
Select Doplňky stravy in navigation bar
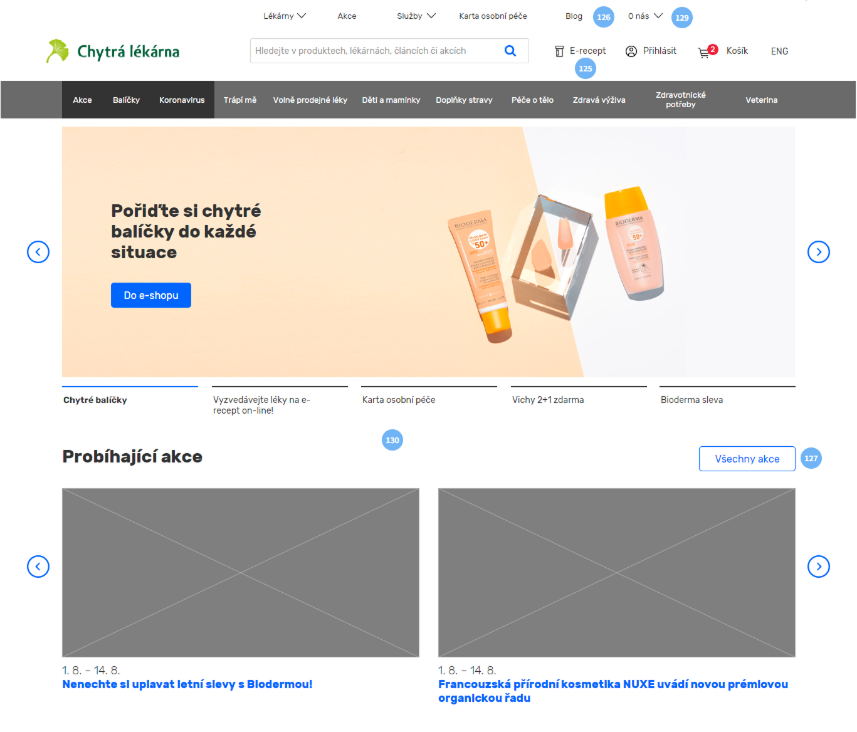[x=464, y=100]
